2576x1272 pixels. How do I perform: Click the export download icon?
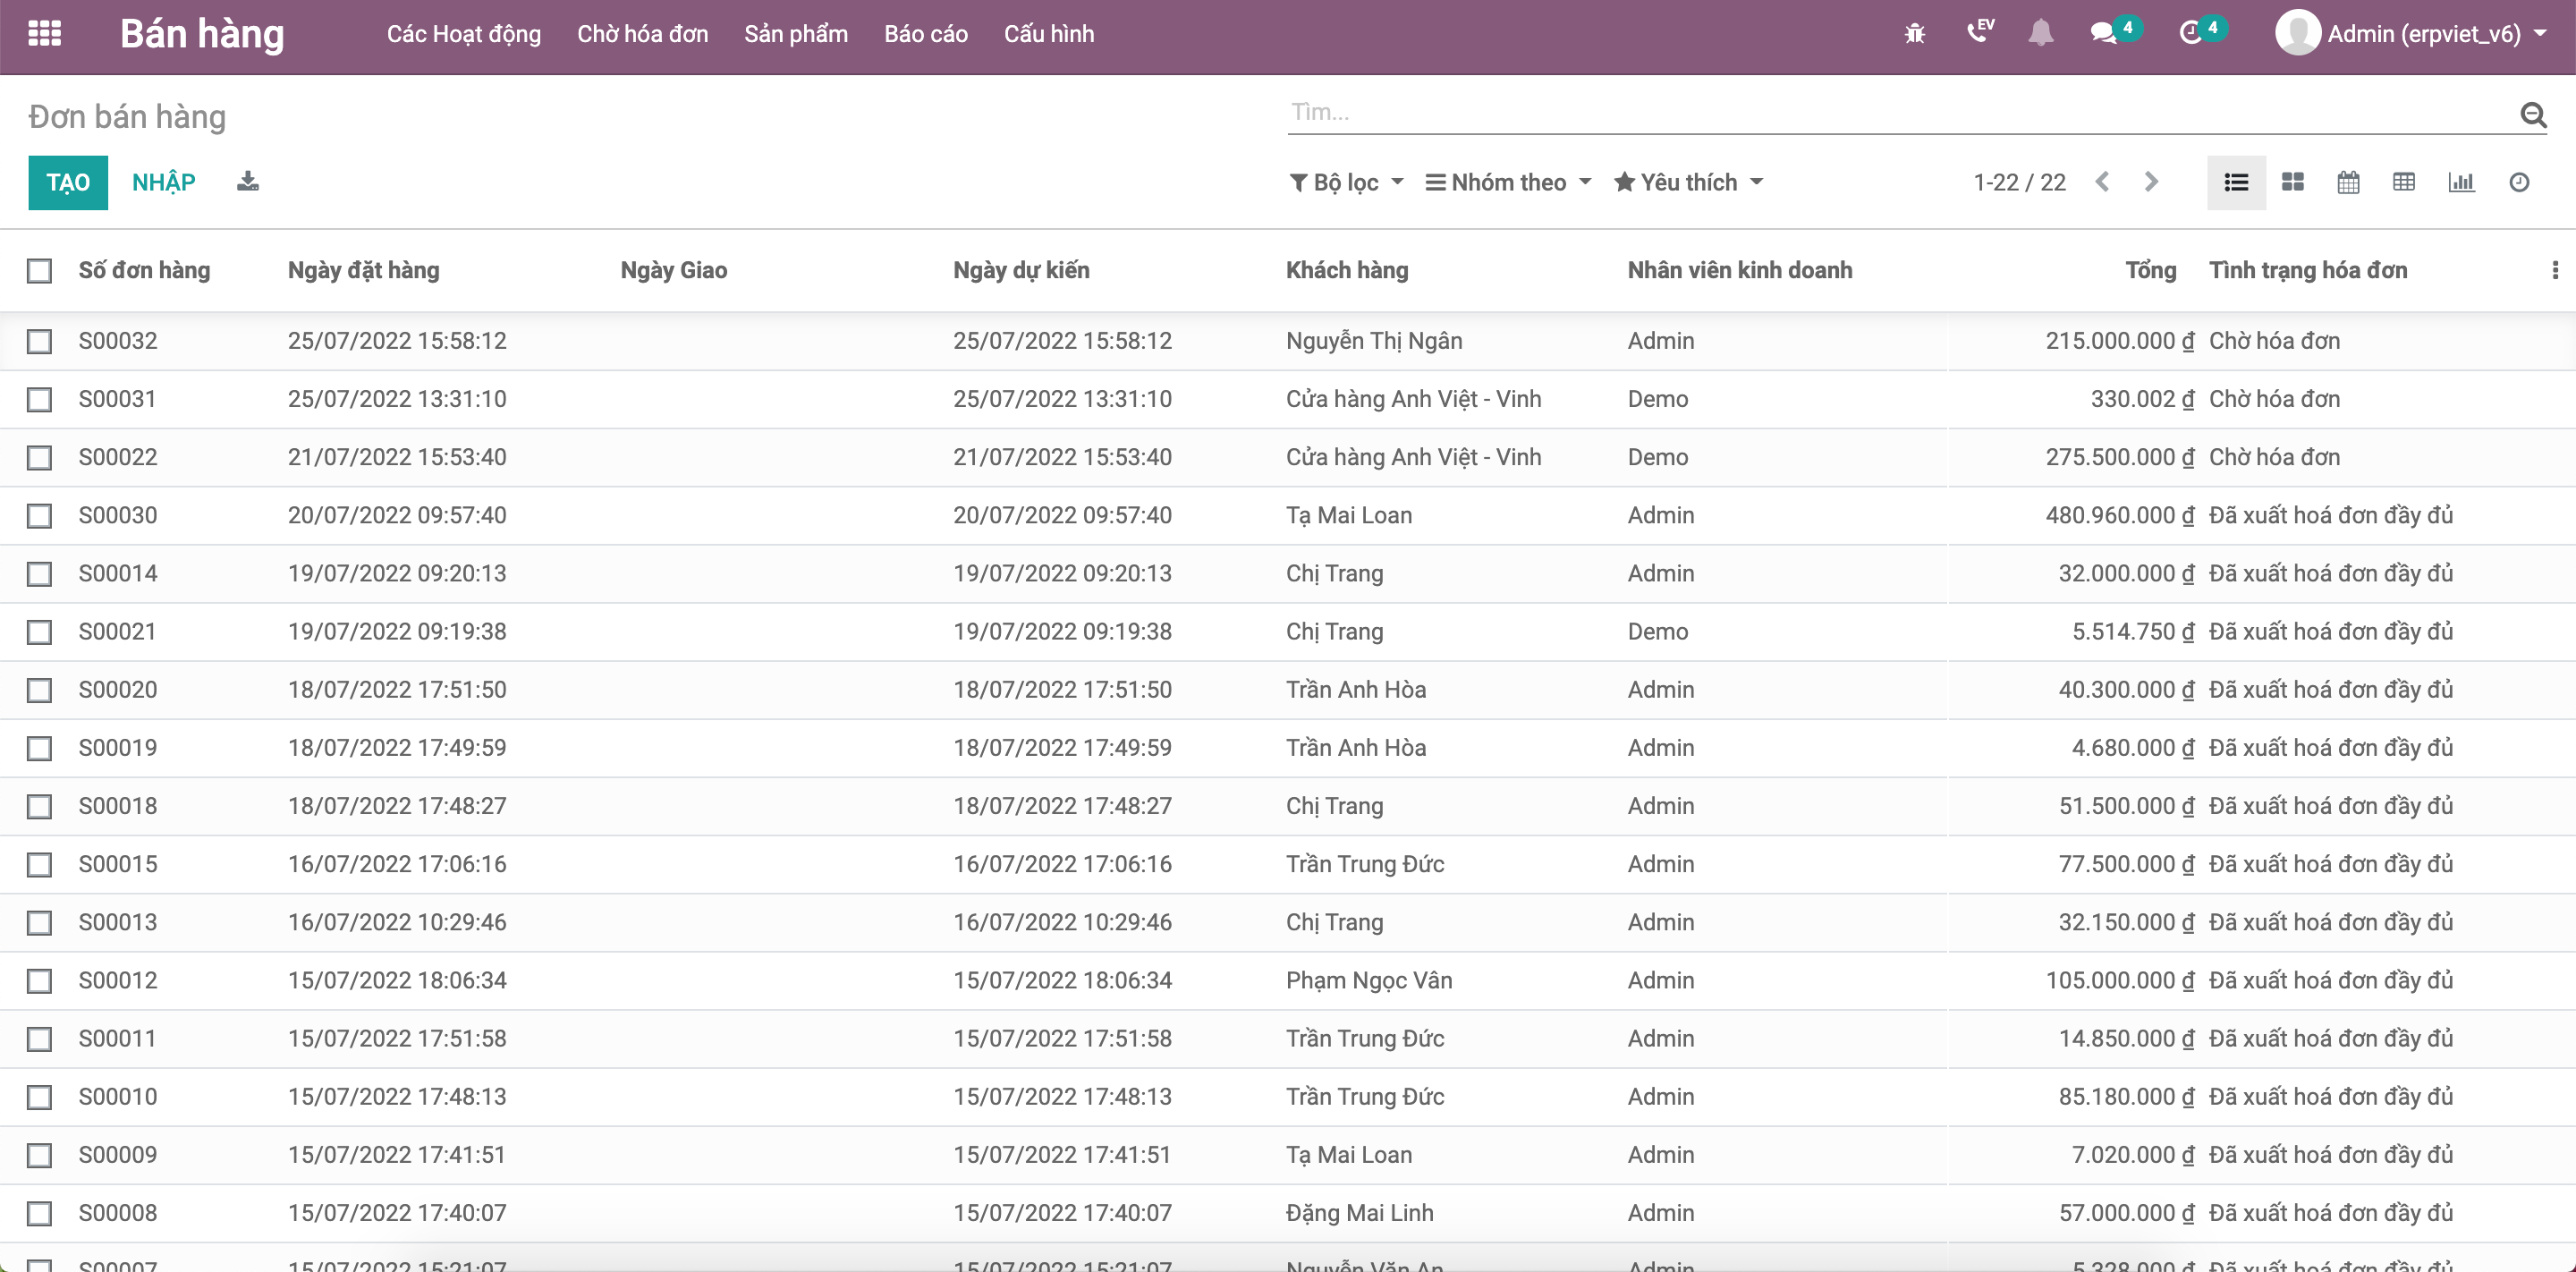pyautogui.click(x=247, y=182)
